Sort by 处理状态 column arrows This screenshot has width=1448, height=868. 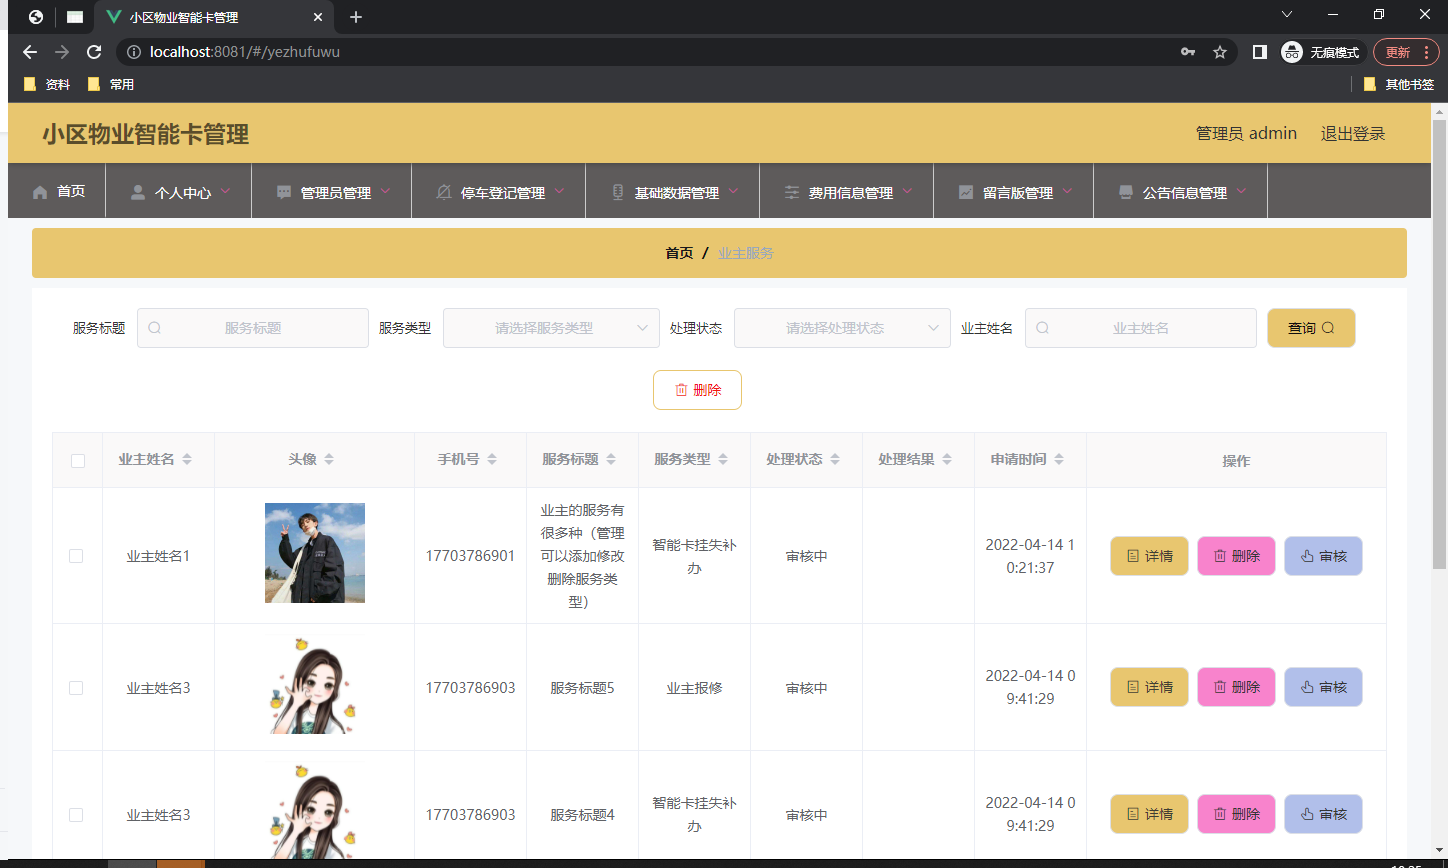tap(835, 459)
